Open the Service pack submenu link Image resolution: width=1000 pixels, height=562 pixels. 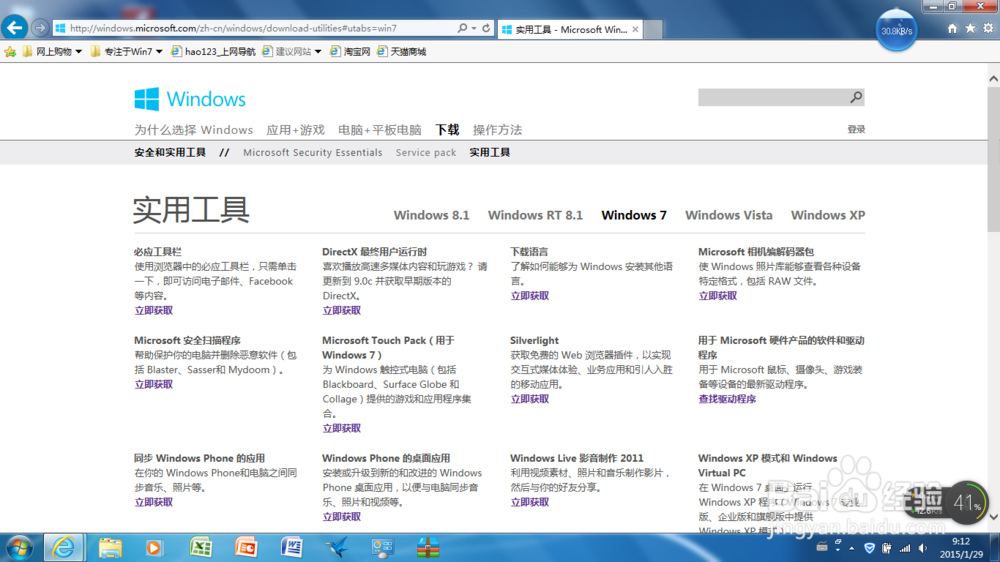[x=425, y=152]
